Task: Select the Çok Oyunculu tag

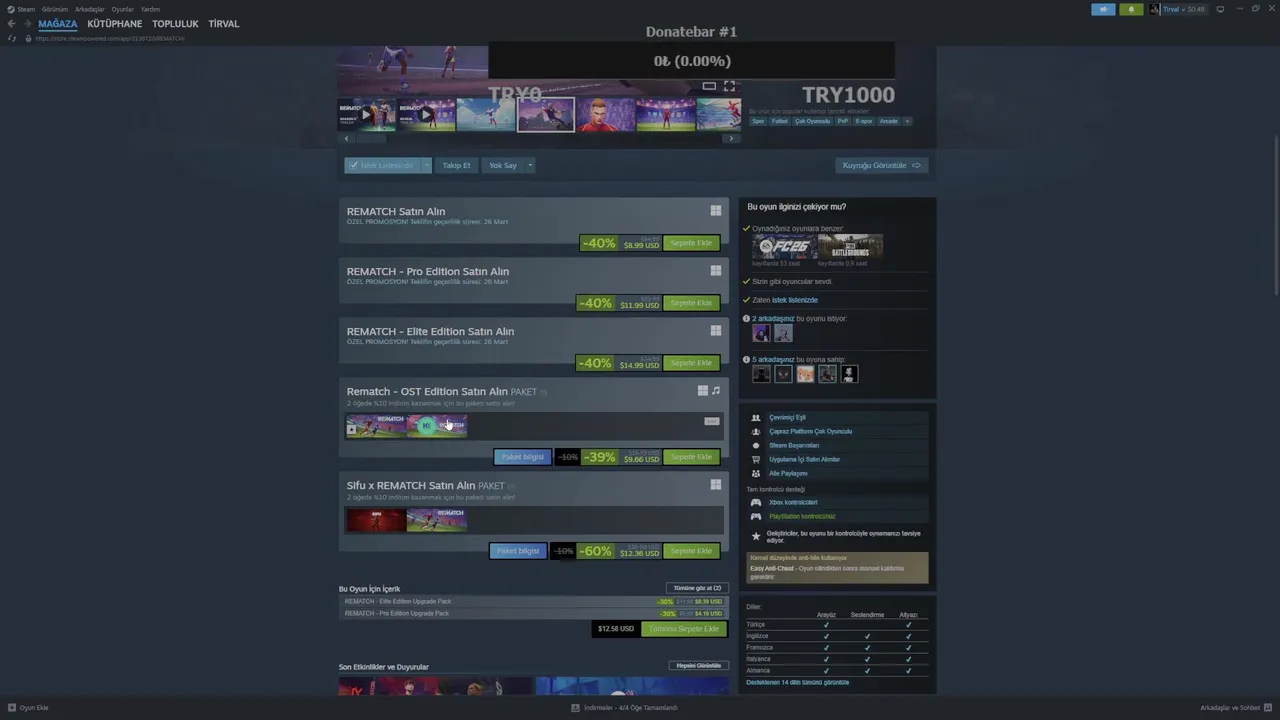Action: pos(812,121)
